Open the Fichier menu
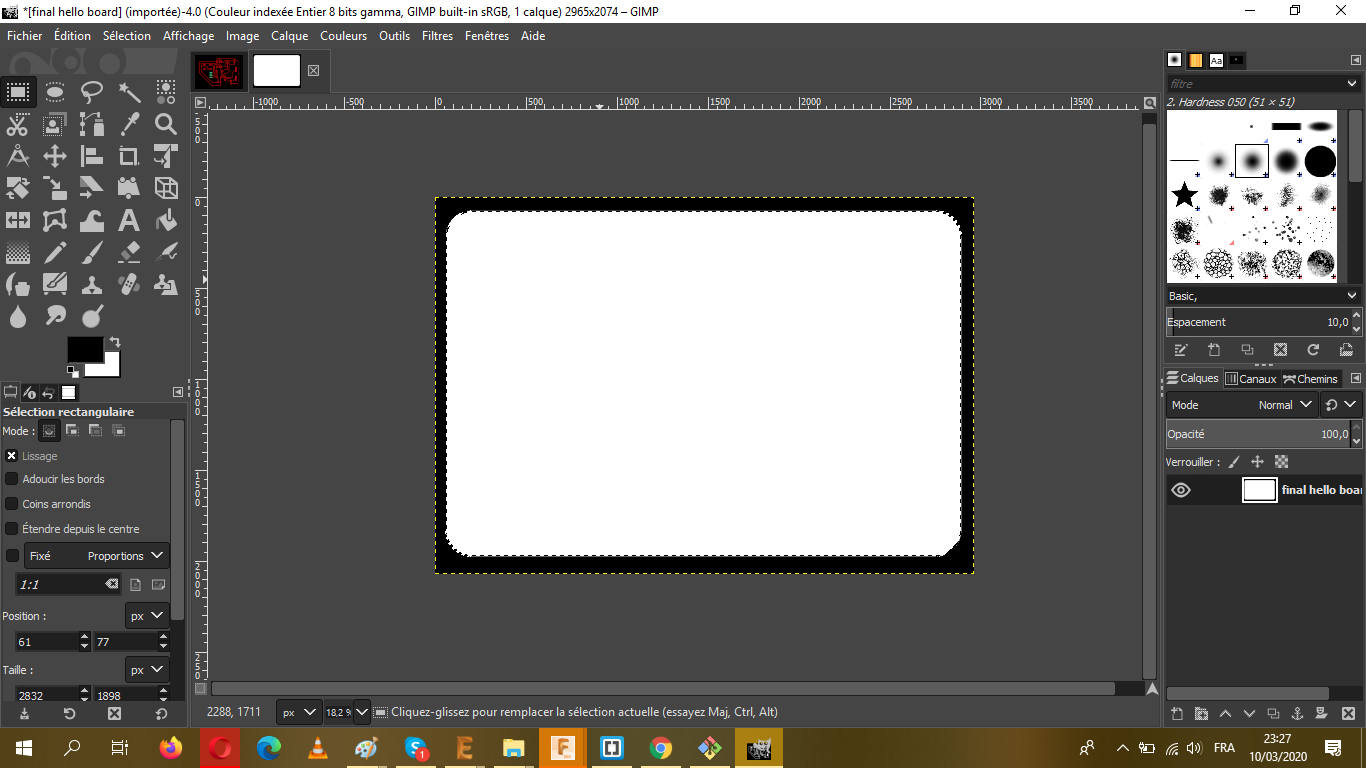The height and width of the screenshot is (768, 1366). (x=25, y=36)
